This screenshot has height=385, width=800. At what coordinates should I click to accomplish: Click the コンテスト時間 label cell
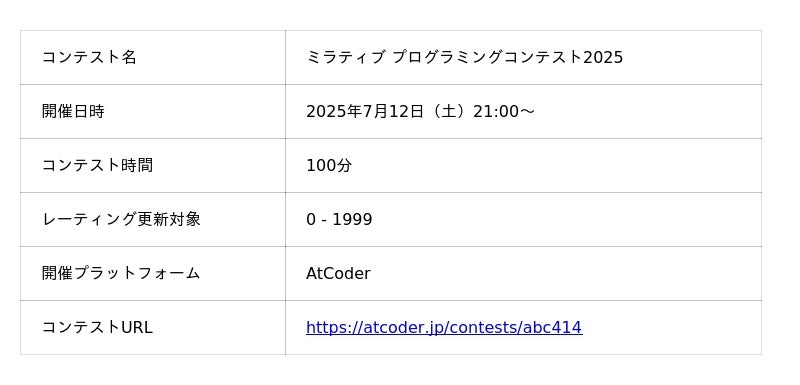(x=153, y=165)
